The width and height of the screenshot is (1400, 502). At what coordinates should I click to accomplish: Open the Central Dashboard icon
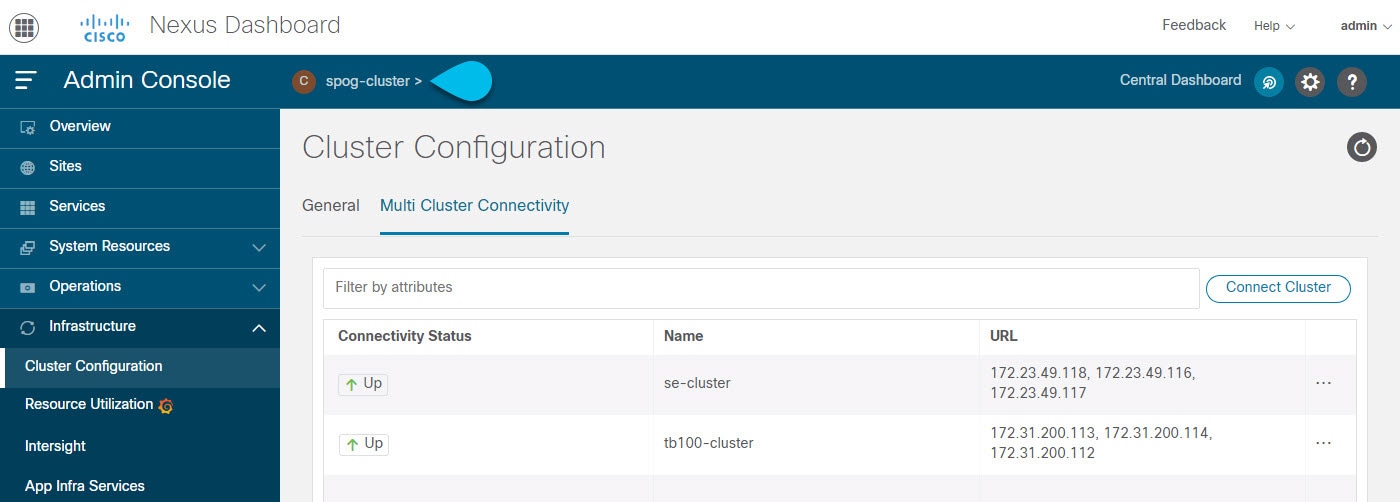[x=1269, y=82]
